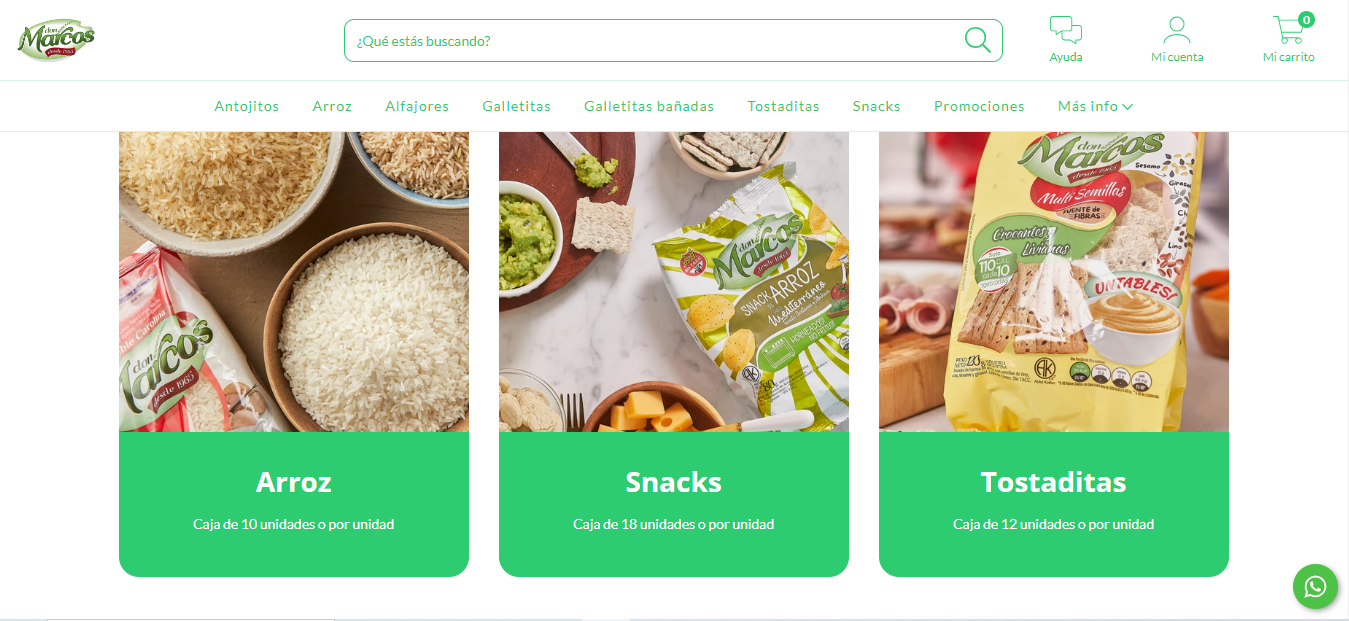The image size is (1349, 621).
Task: Focus the ¿Qué estás buscando? search field
Action: (x=673, y=41)
